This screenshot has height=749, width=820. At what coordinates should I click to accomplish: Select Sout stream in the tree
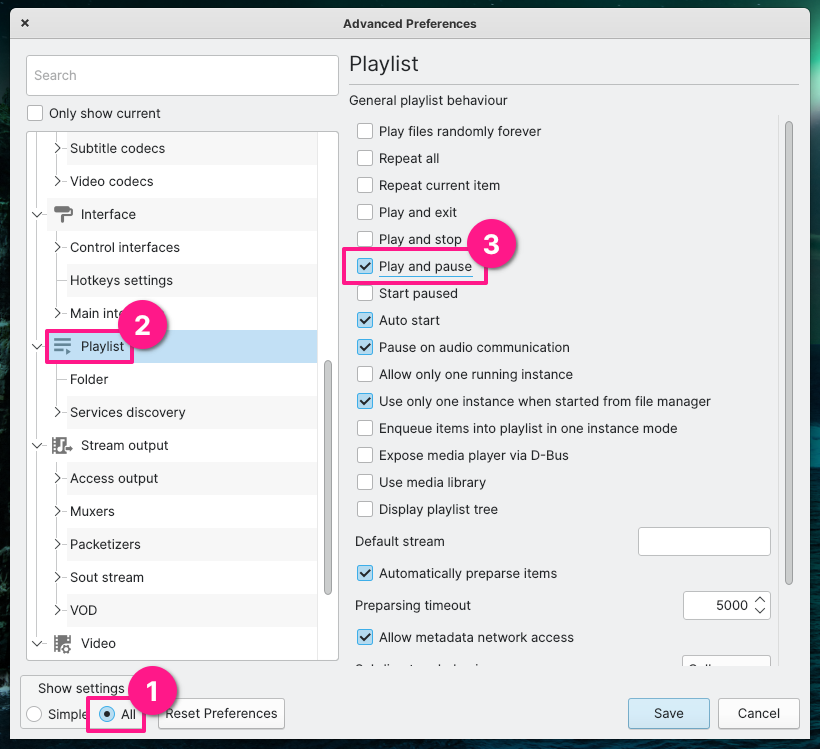tap(107, 577)
